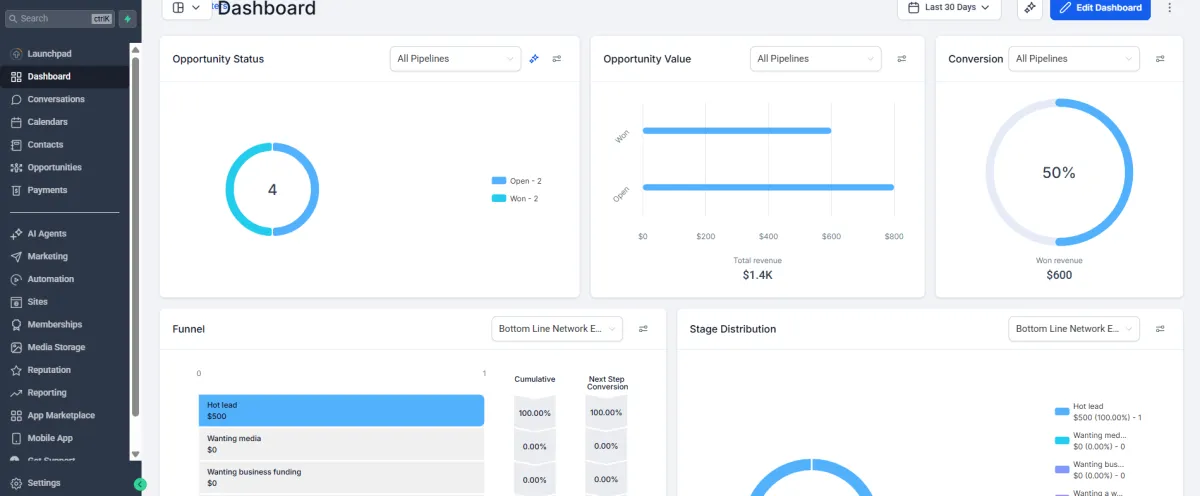Open the three-dot more options menu
This screenshot has height=496, width=1200.
point(1169,8)
